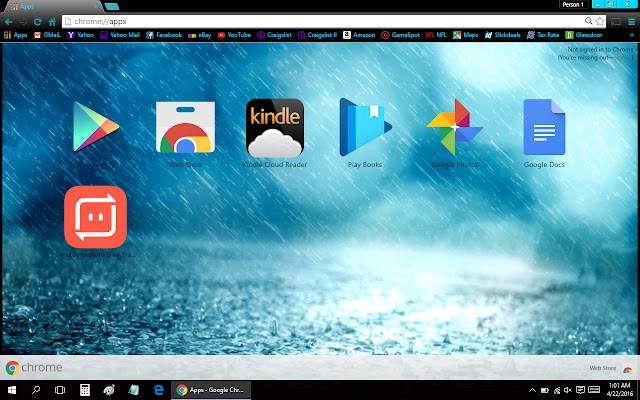
Task: Click the sign in link
Action: coord(624,58)
